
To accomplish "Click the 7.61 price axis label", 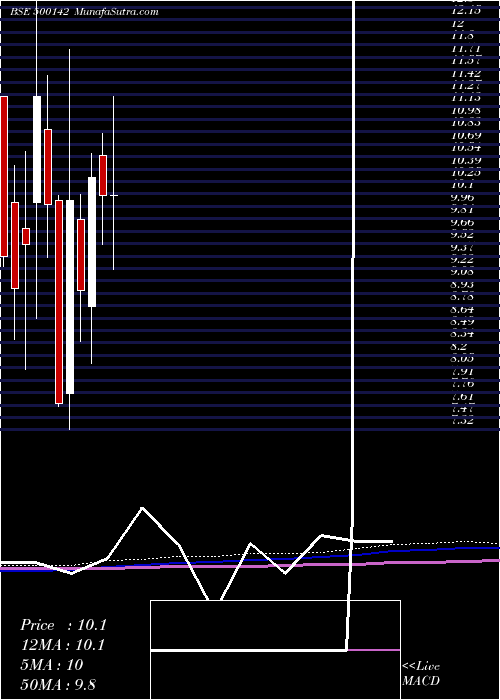I will point(462,396).
